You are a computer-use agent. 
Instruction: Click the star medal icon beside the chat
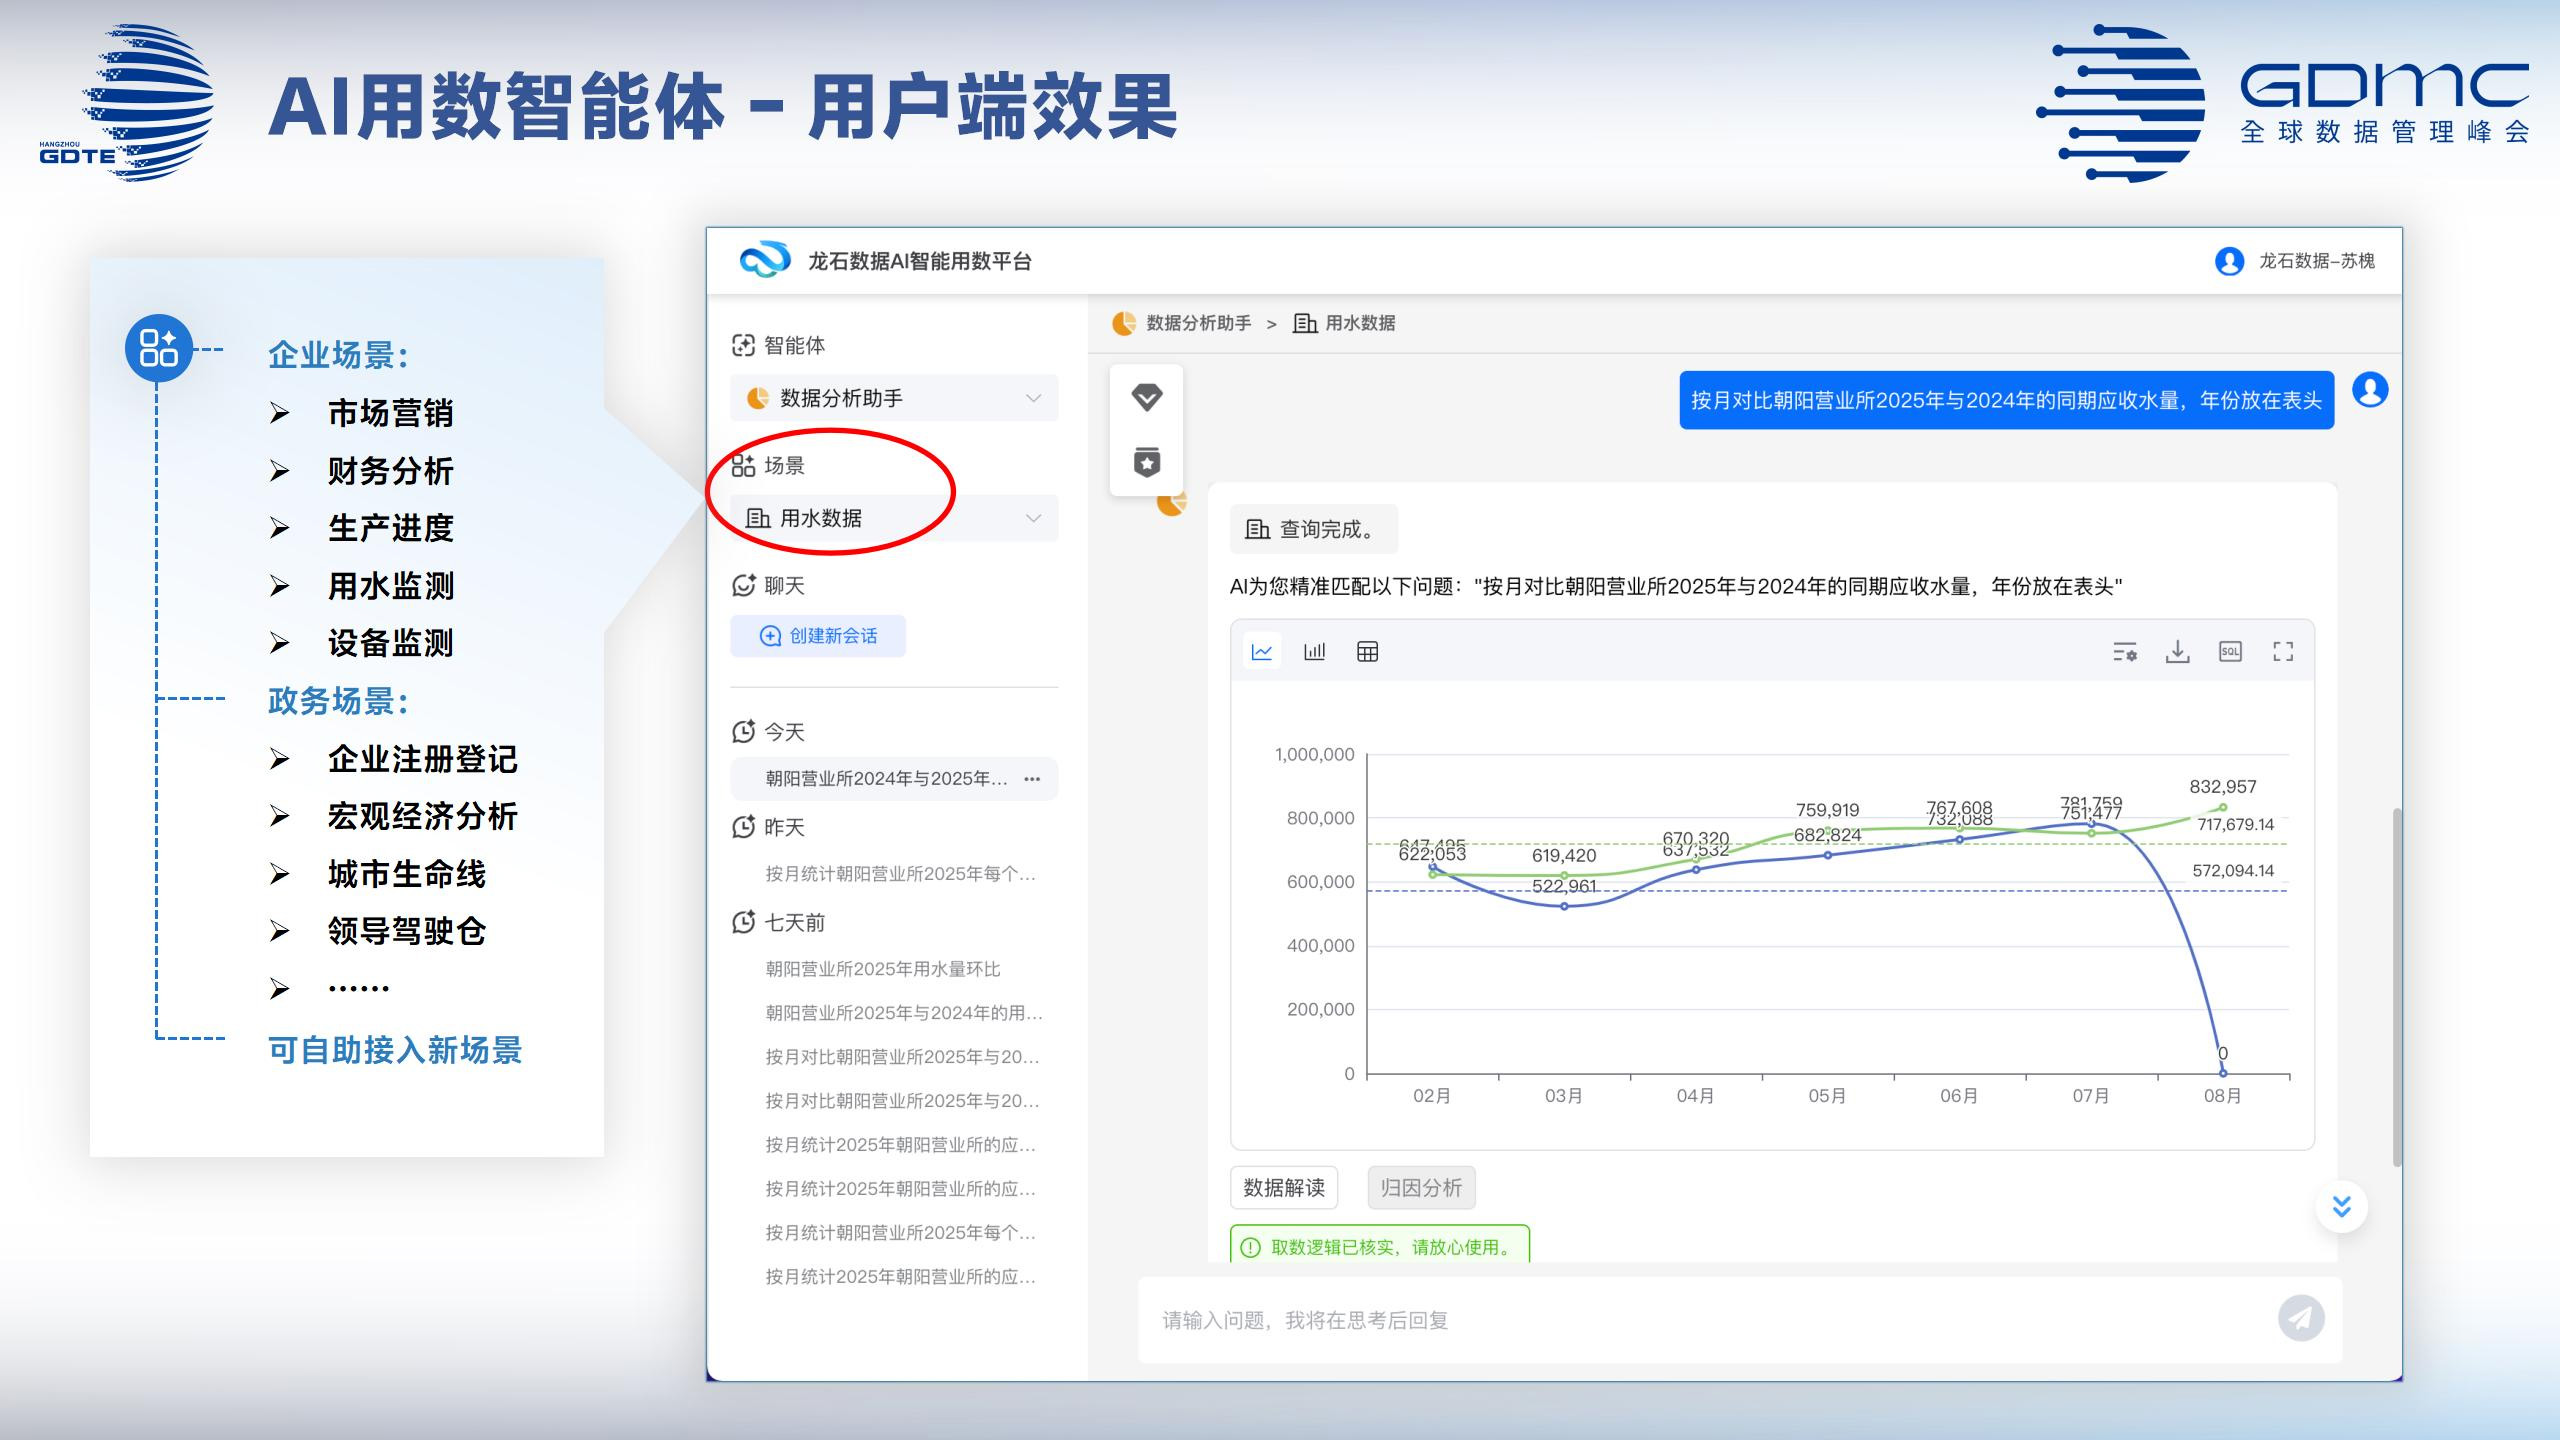(x=1146, y=461)
